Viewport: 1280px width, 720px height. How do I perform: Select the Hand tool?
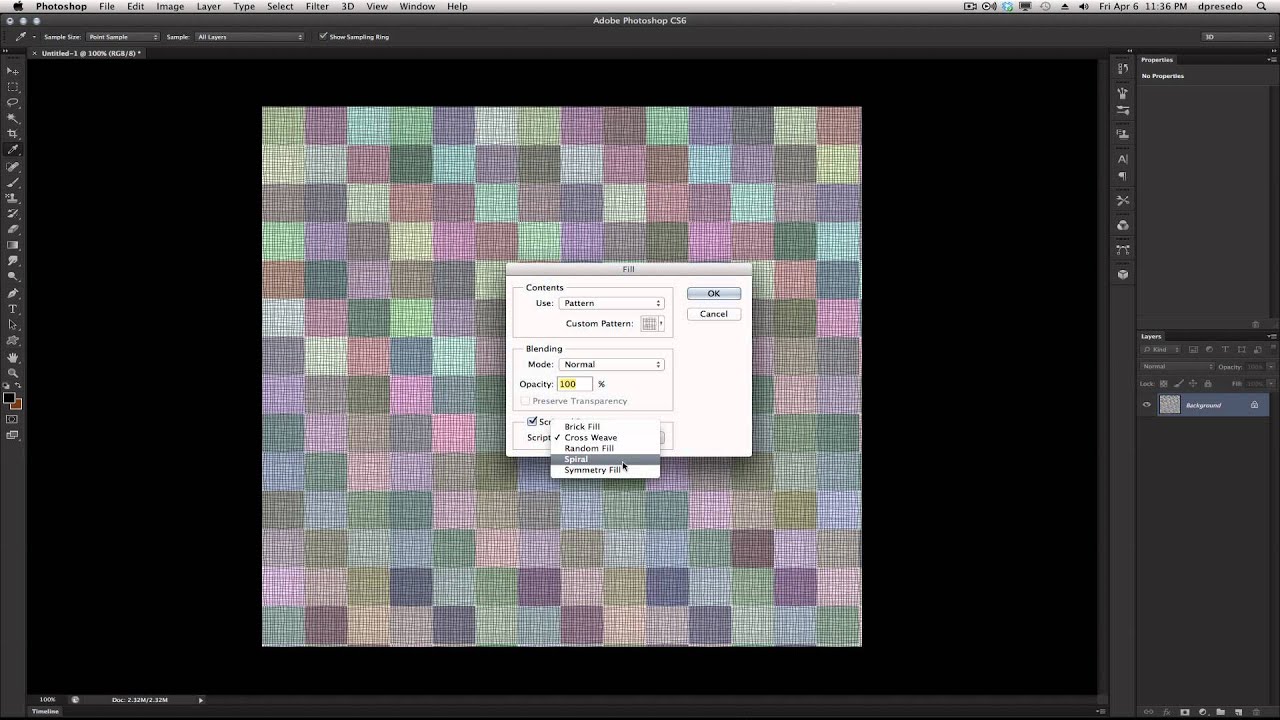(13, 357)
